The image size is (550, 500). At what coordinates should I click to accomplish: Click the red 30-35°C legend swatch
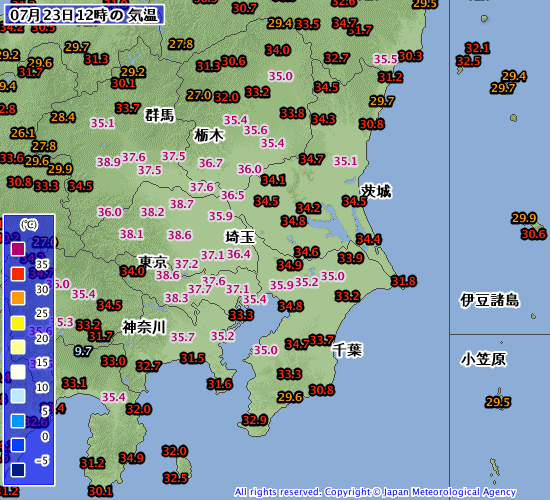[x=18, y=273]
